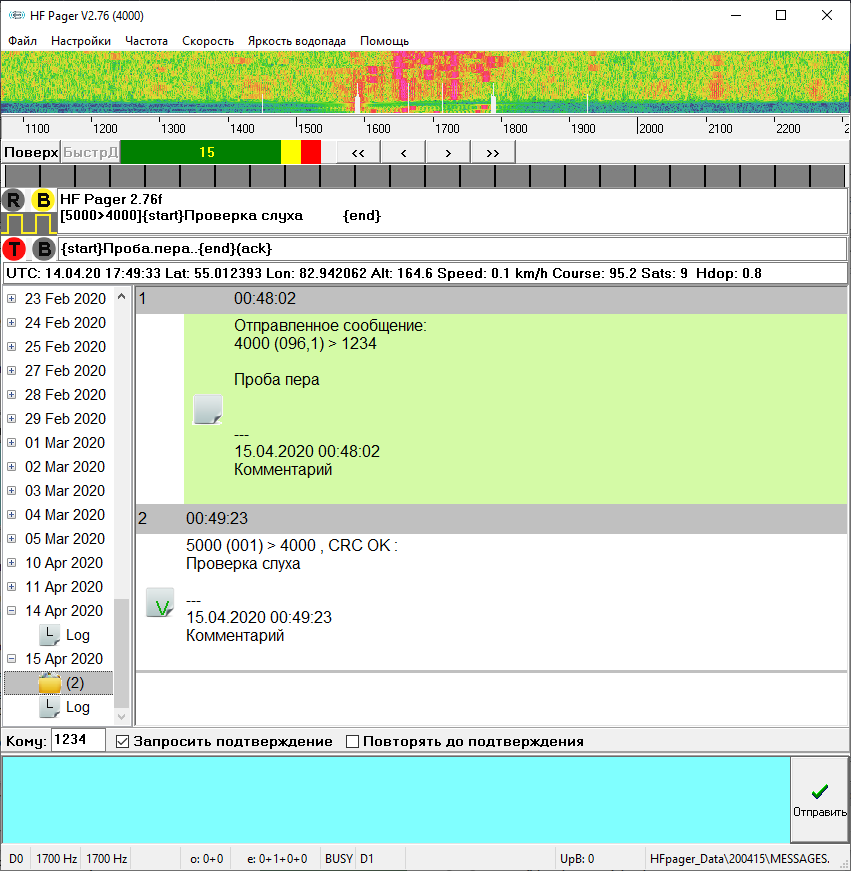This screenshot has width=851, height=871.
Task: Expand the 10 Apr 2020 tree node
Action: pyautogui.click(x=12, y=563)
